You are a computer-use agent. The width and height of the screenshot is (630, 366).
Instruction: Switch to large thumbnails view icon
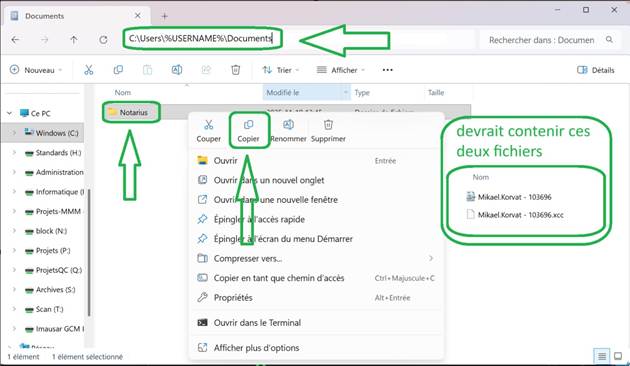(x=618, y=356)
